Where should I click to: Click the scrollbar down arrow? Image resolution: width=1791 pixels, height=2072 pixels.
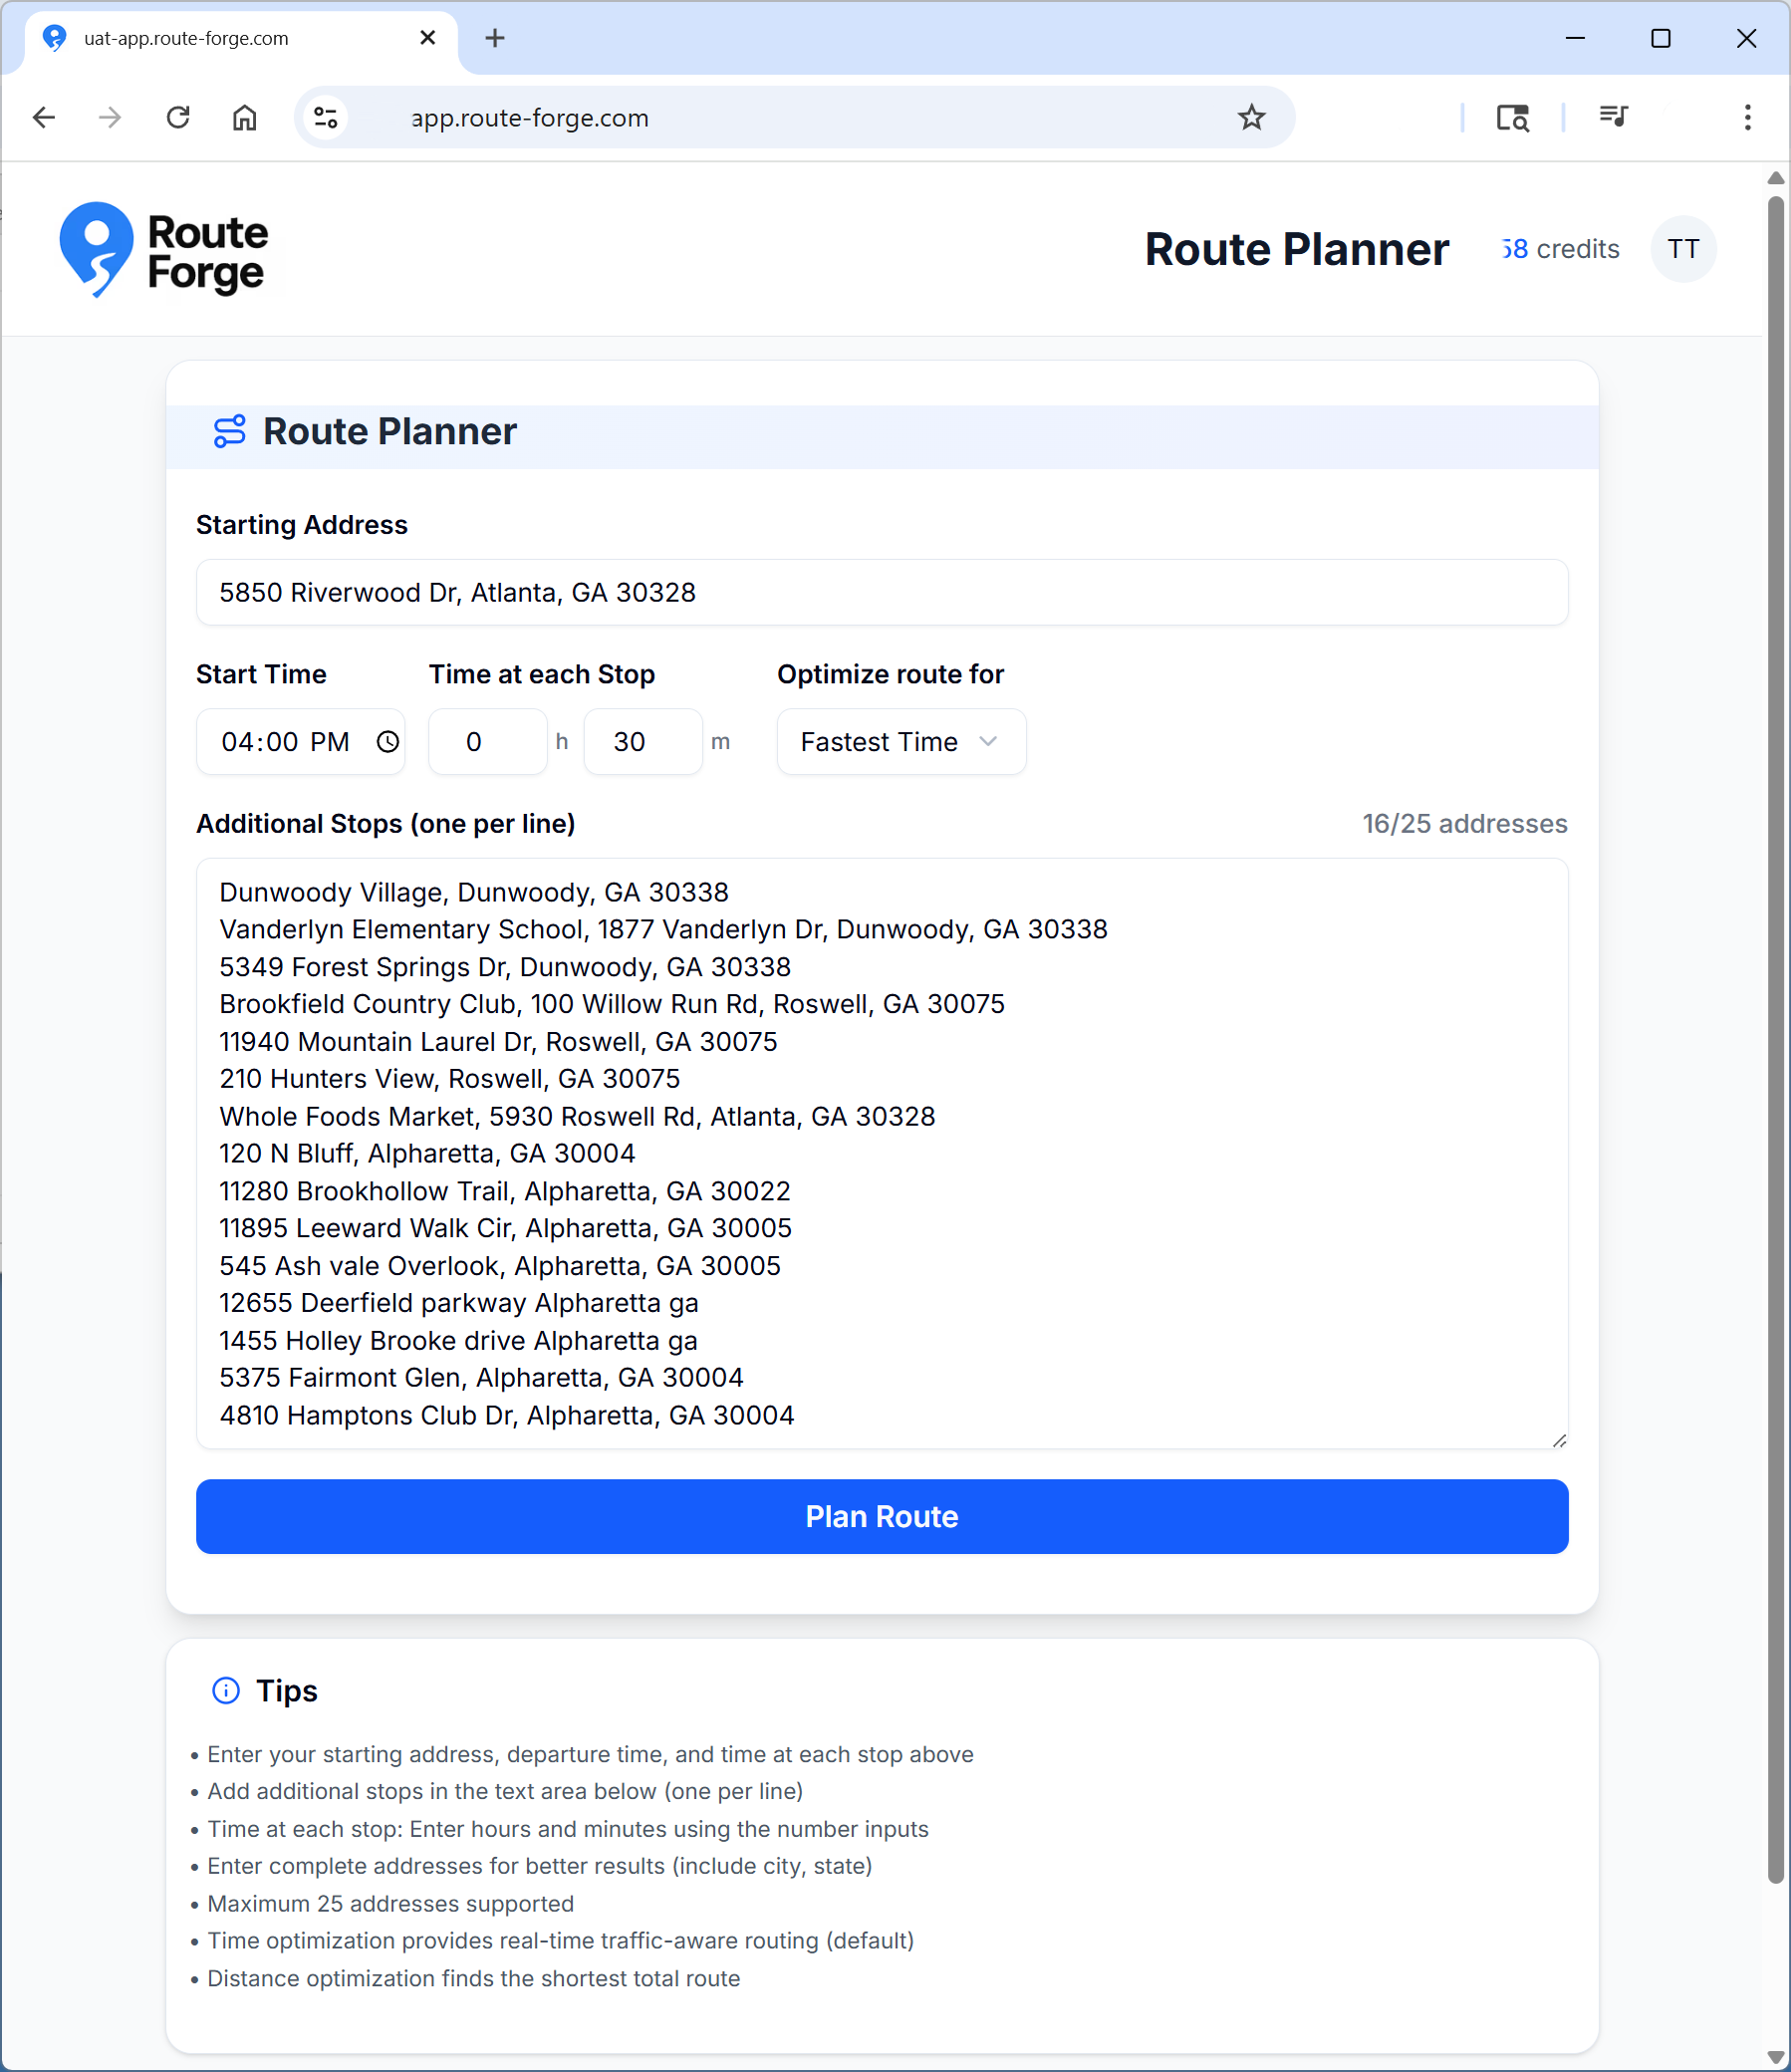1775,2058
